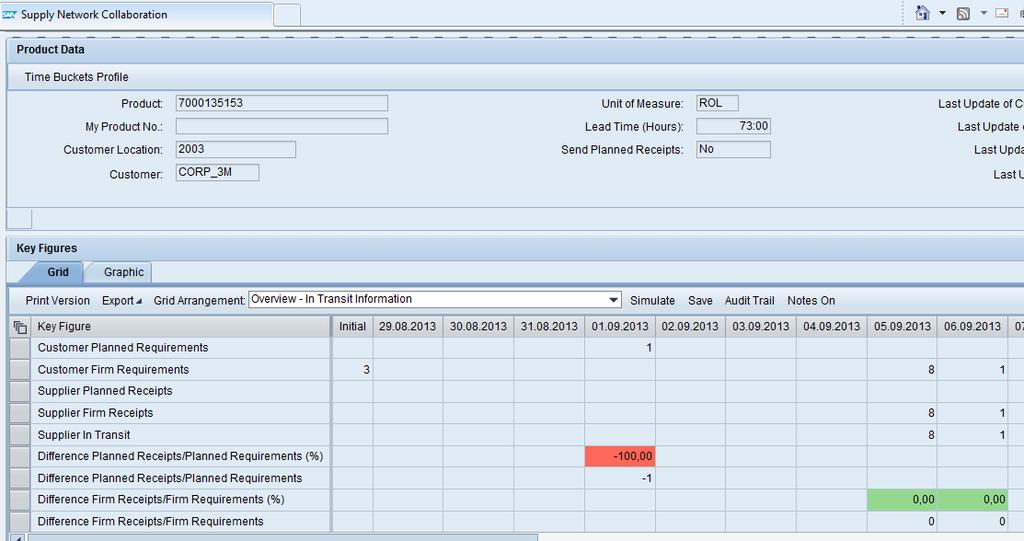The height and width of the screenshot is (541, 1024).
Task: Click the 01.09.2013 column header
Action: tap(620, 327)
